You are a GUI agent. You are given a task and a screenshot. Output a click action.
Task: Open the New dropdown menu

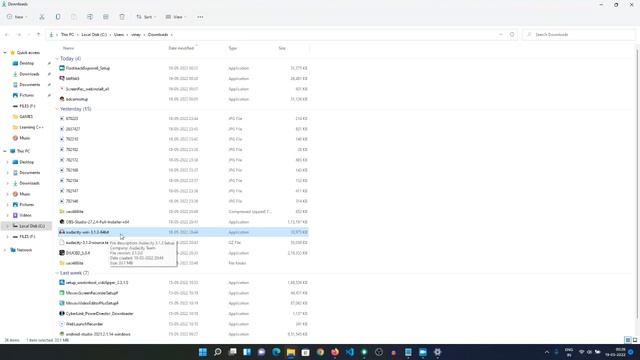click(17, 17)
